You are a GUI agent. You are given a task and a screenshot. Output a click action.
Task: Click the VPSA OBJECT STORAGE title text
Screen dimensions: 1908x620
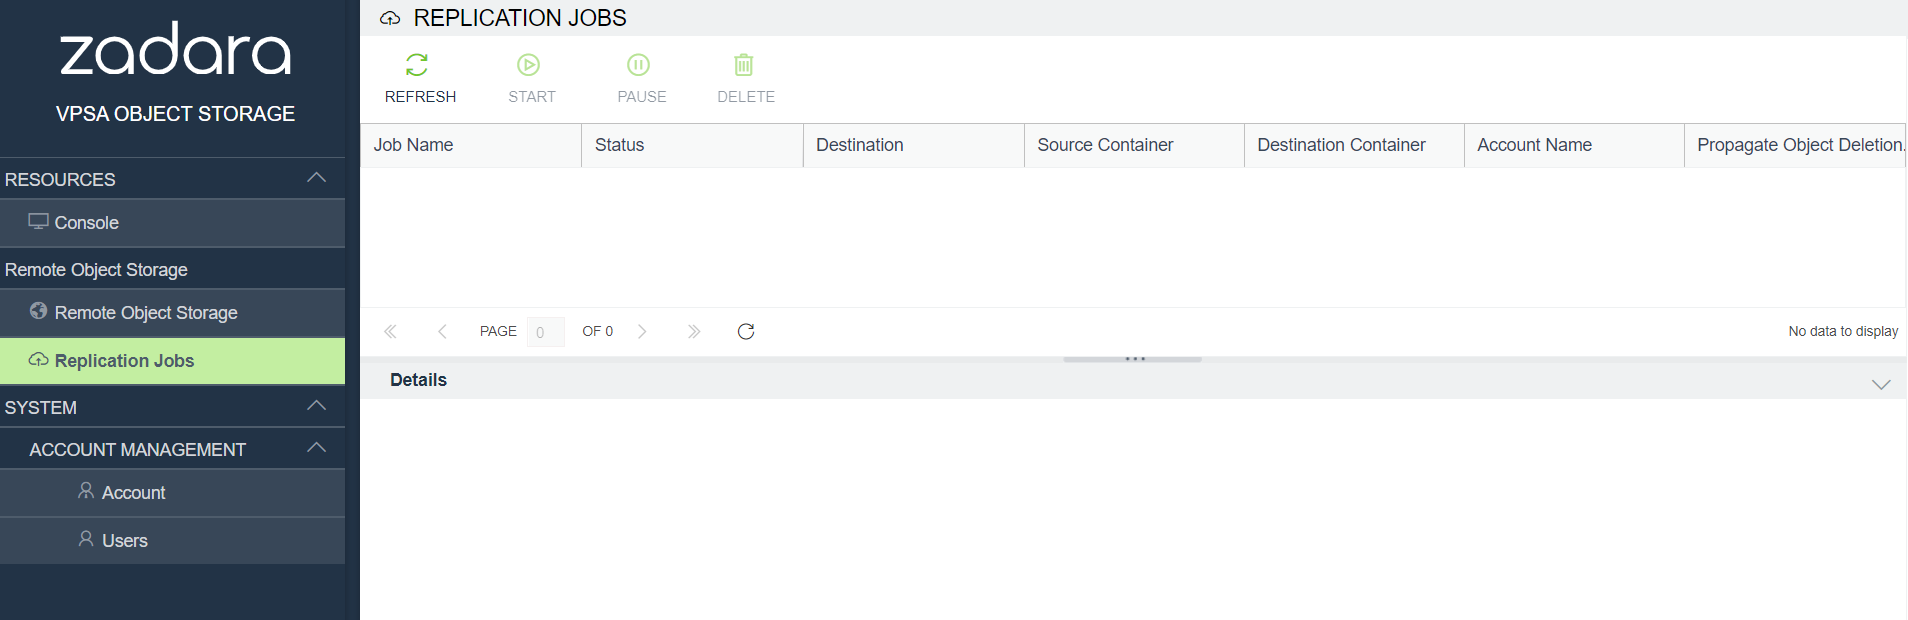click(175, 114)
